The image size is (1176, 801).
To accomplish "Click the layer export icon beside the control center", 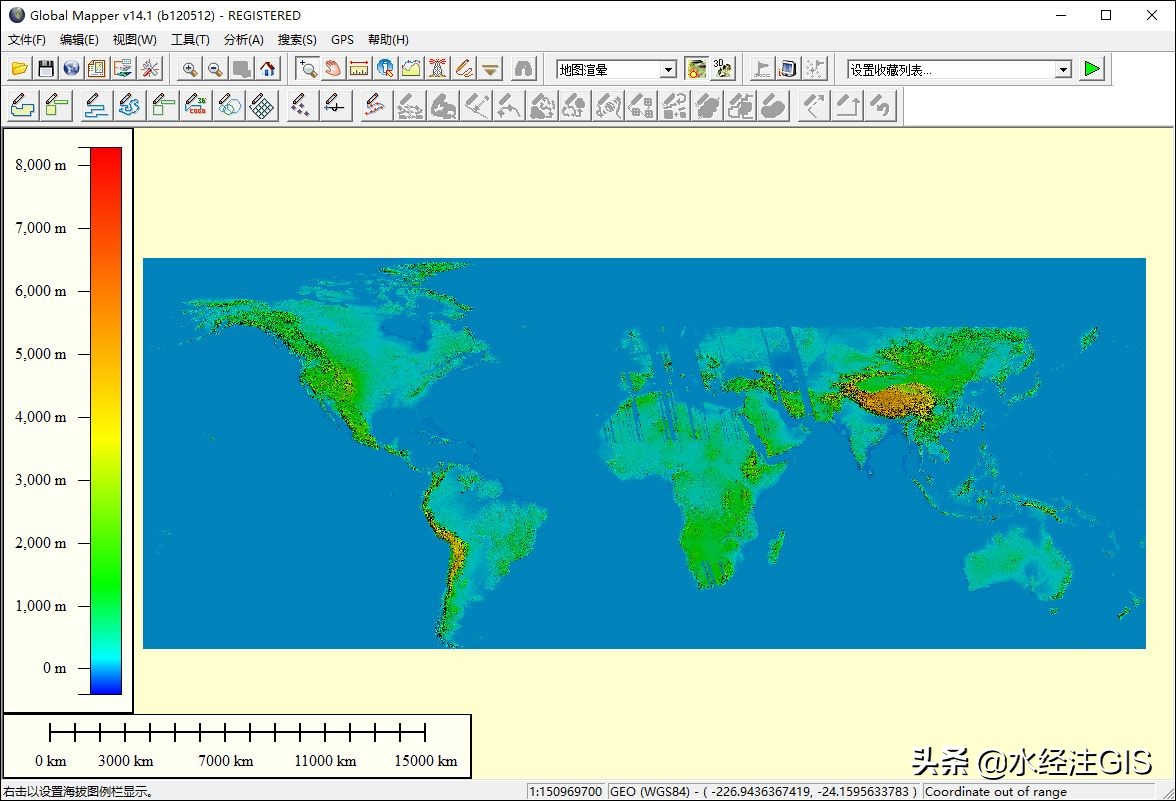I will point(123,69).
